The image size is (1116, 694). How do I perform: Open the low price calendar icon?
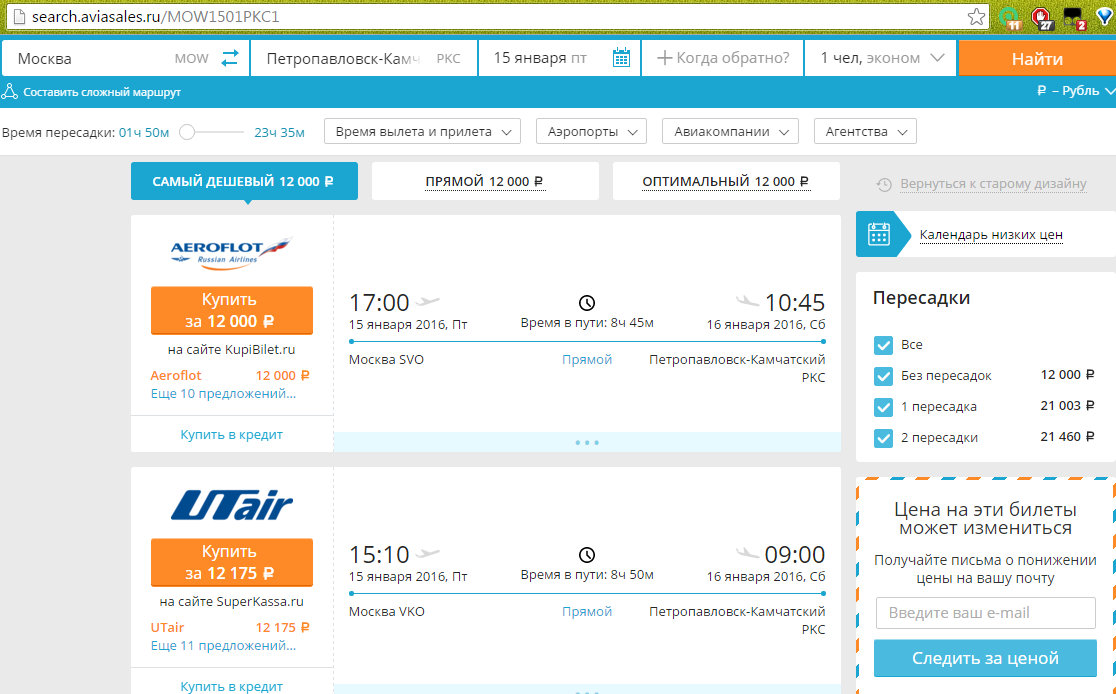point(878,234)
